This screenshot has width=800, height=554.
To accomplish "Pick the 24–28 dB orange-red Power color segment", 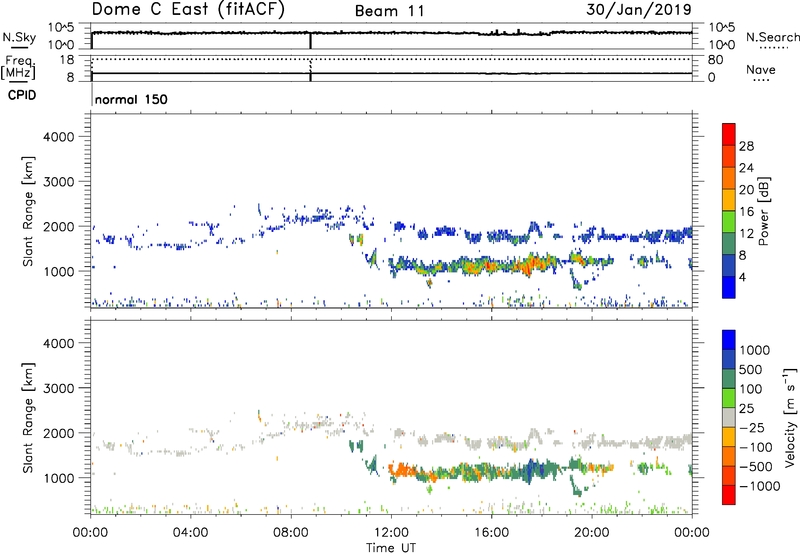I will pos(729,156).
